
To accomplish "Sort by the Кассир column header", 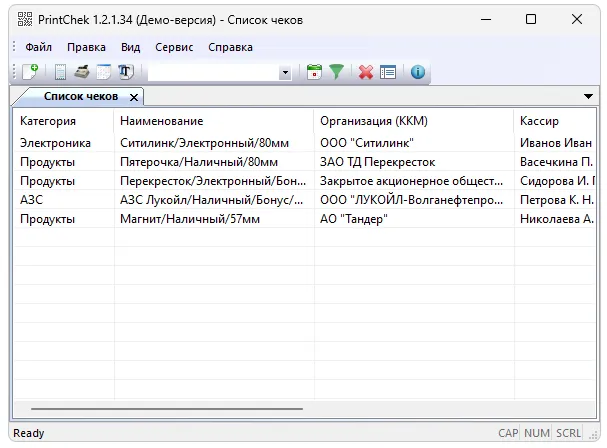I will click(x=554, y=121).
